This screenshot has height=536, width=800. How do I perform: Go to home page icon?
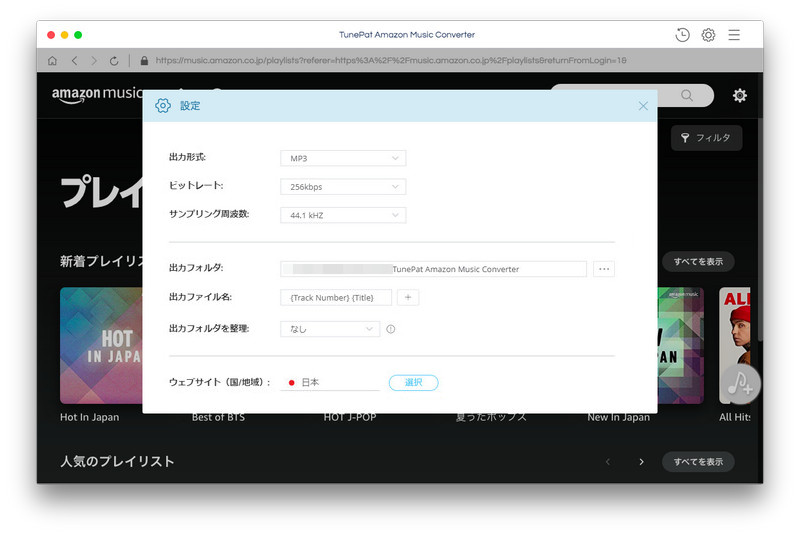coord(52,61)
